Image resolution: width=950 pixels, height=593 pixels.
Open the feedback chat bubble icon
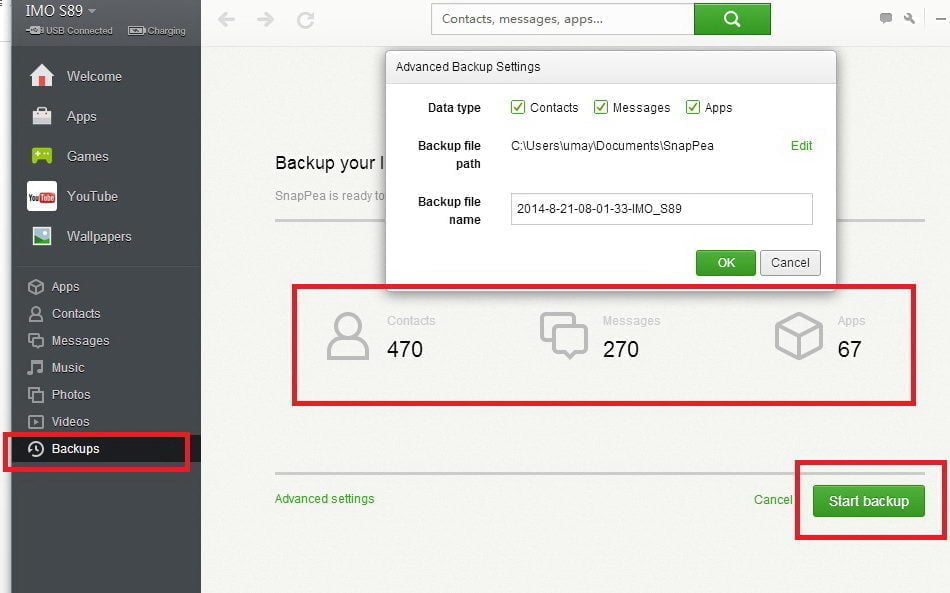point(886,18)
